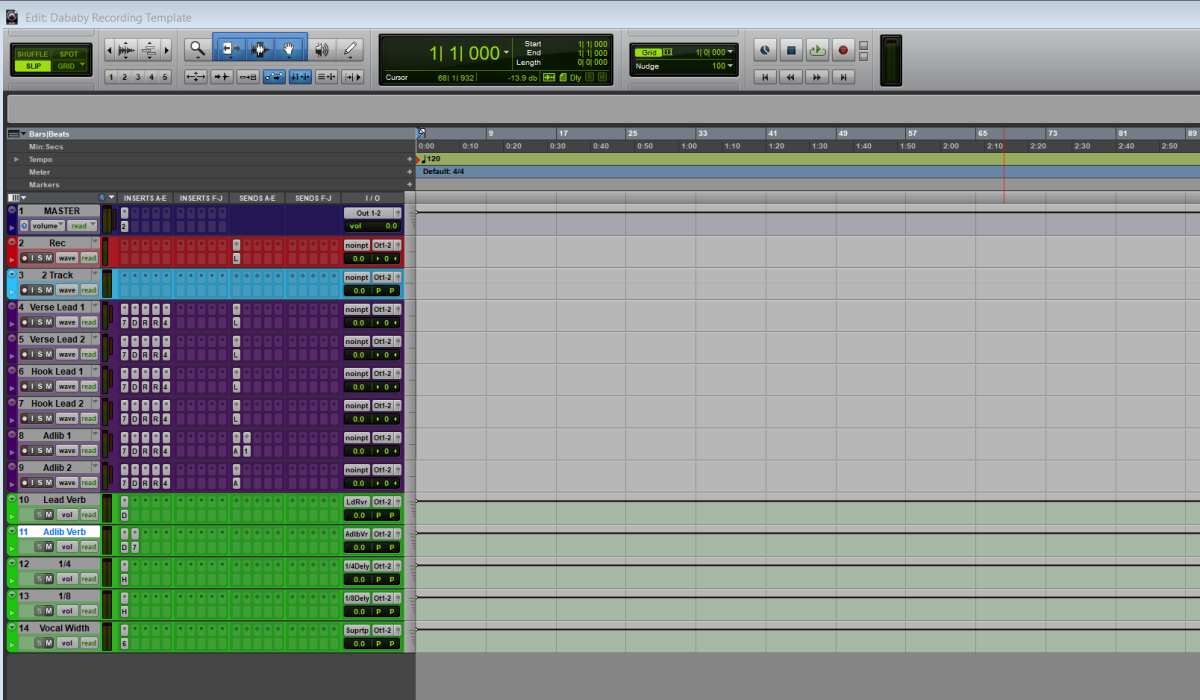Screen dimensions: 1200x700
Task: Record-enable the Rec track
Action: (x=24, y=258)
